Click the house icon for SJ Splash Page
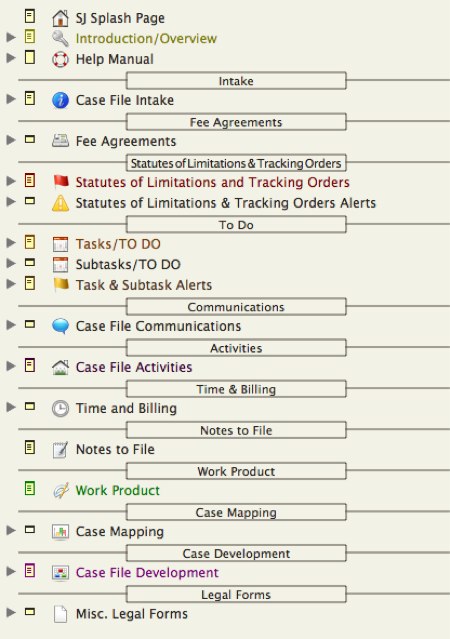 60,18
